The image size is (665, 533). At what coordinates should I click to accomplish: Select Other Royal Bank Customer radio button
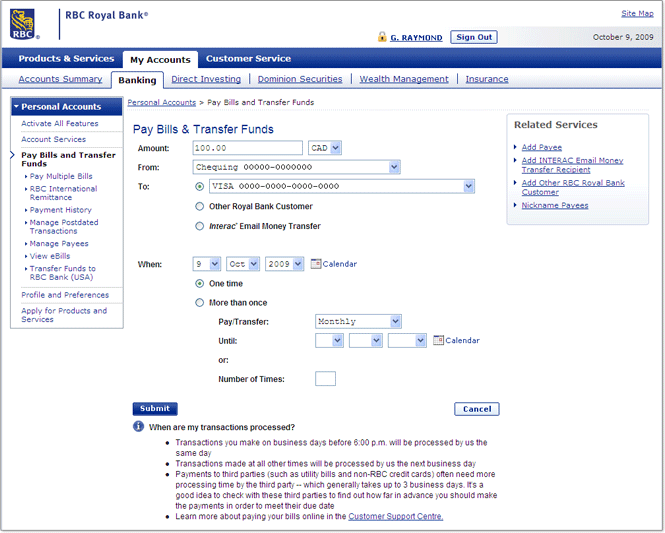coord(199,206)
